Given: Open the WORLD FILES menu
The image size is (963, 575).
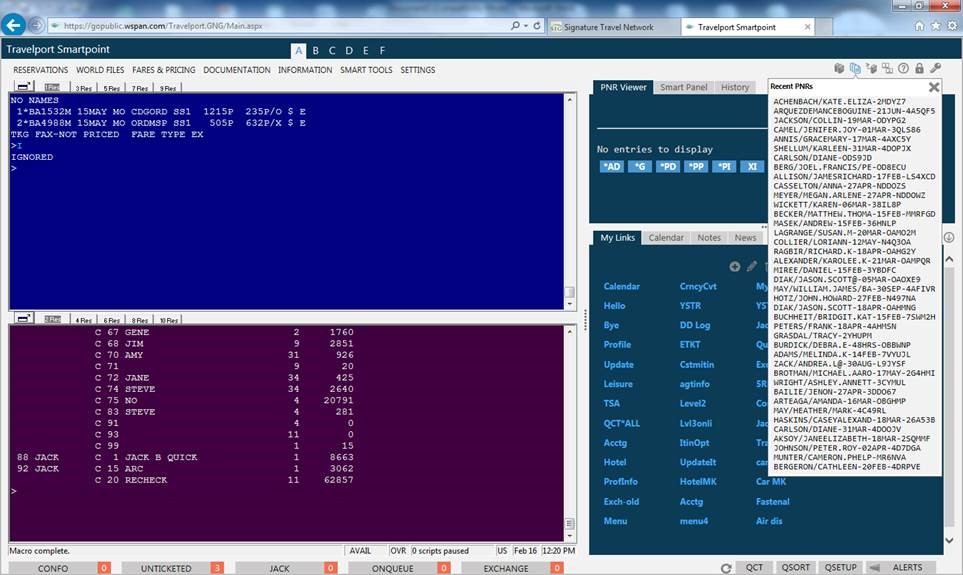Looking at the screenshot, I should pyautogui.click(x=100, y=70).
